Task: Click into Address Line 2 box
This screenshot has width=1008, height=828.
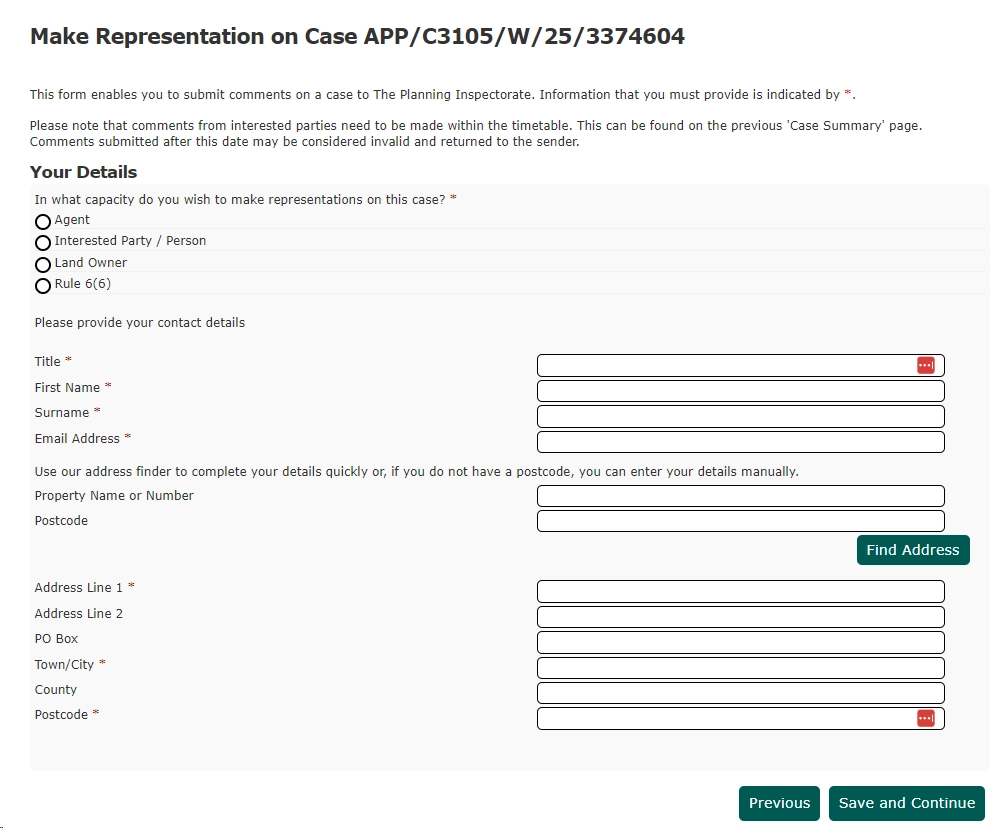Action: (x=740, y=617)
